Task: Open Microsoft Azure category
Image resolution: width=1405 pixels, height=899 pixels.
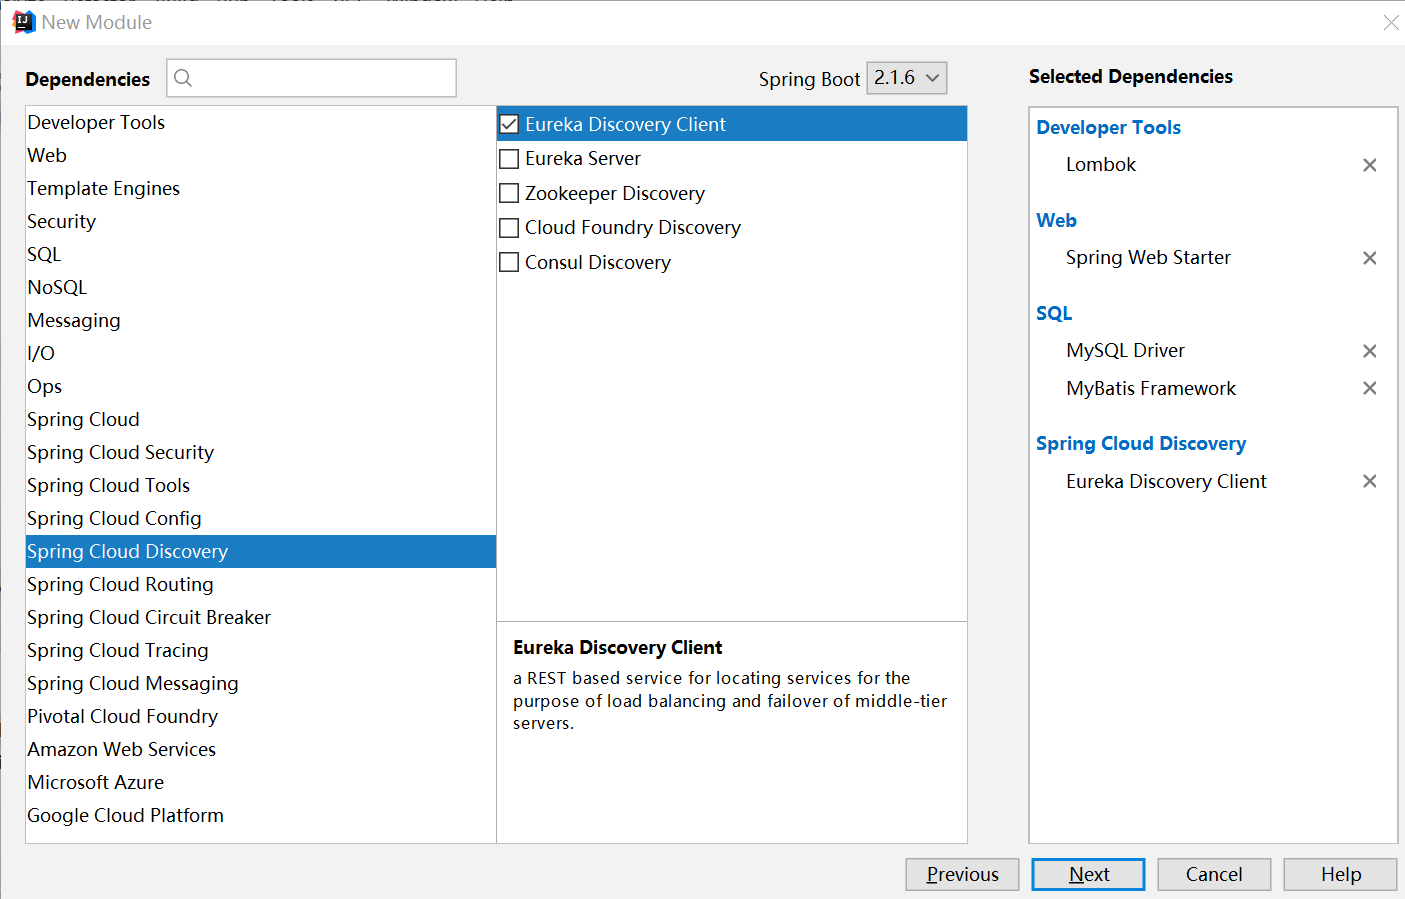Action: click(261, 782)
